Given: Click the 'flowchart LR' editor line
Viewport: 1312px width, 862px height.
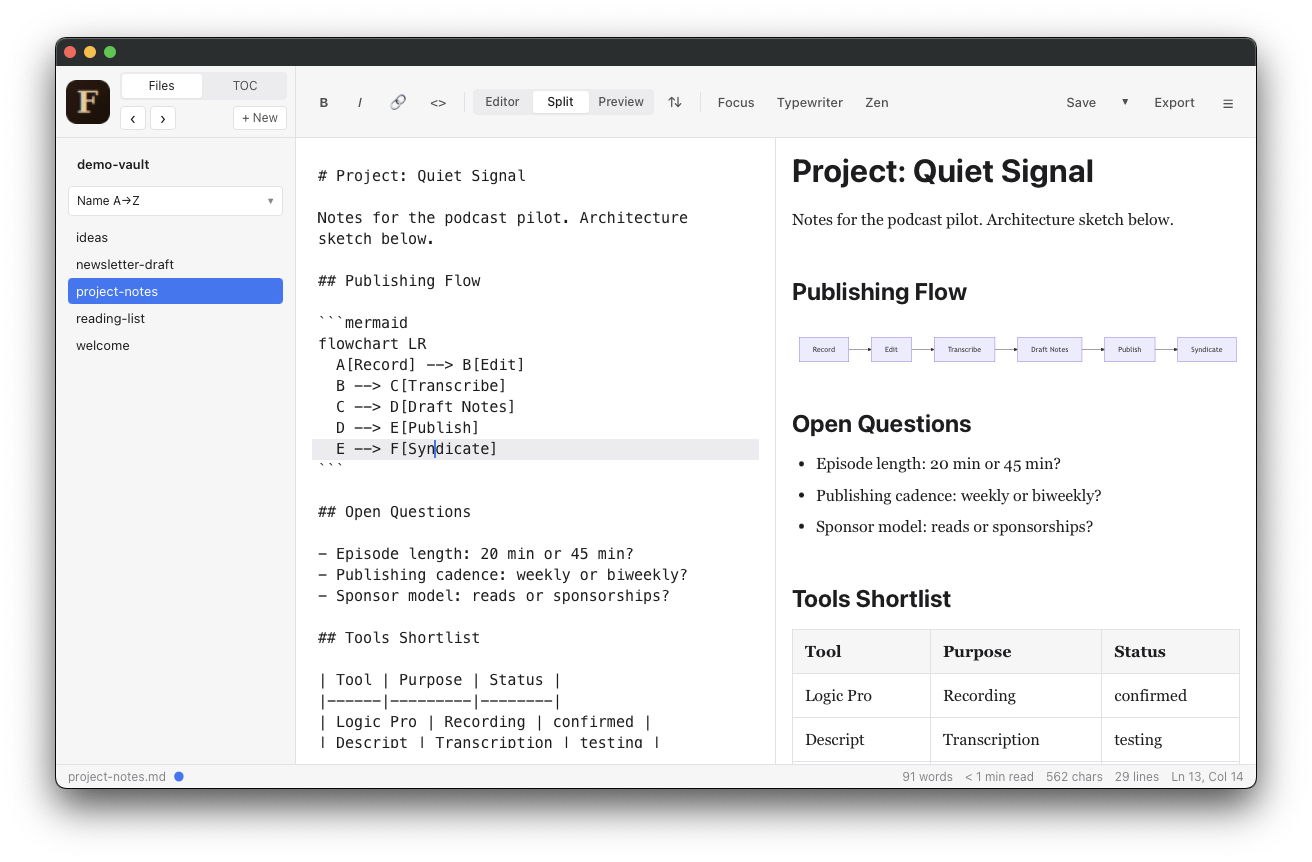Looking at the screenshot, I should [372, 344].
